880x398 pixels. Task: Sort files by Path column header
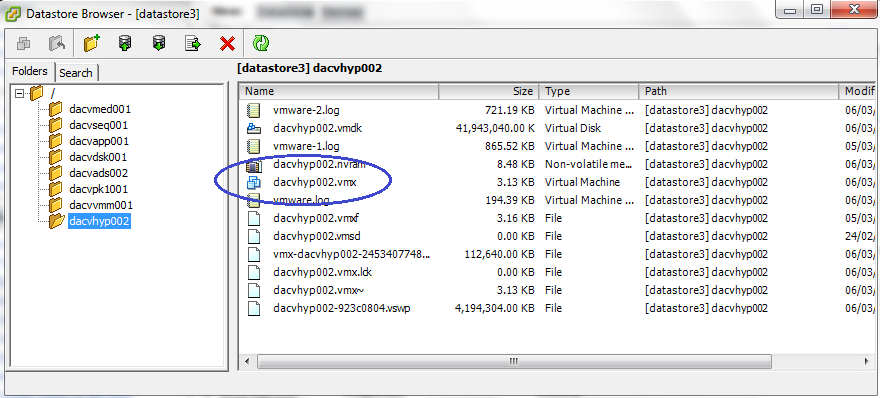[x=739, y=91]
